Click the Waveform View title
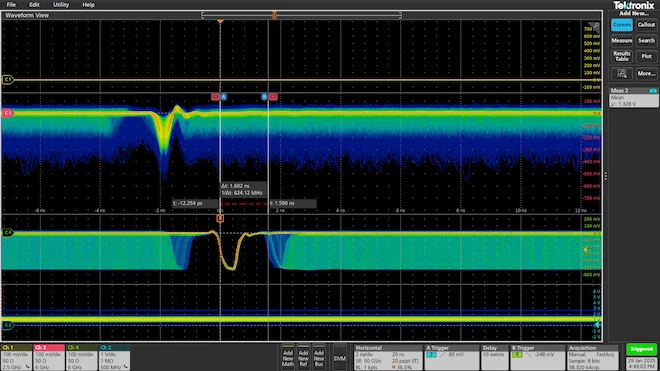Image resolution: width=660 pixels, height=371 pixels. (x=27, y=15)
